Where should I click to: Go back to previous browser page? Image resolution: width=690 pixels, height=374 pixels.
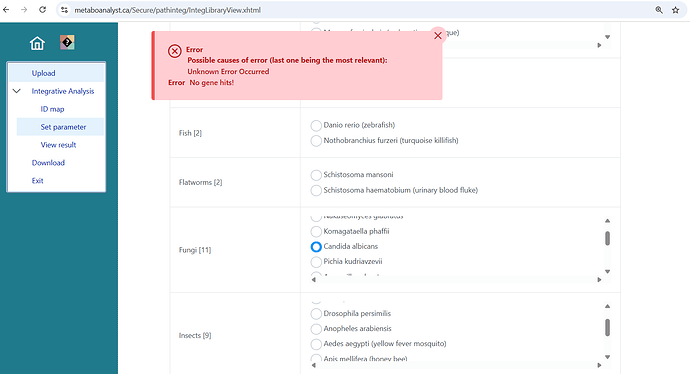[x=6, y=10]
